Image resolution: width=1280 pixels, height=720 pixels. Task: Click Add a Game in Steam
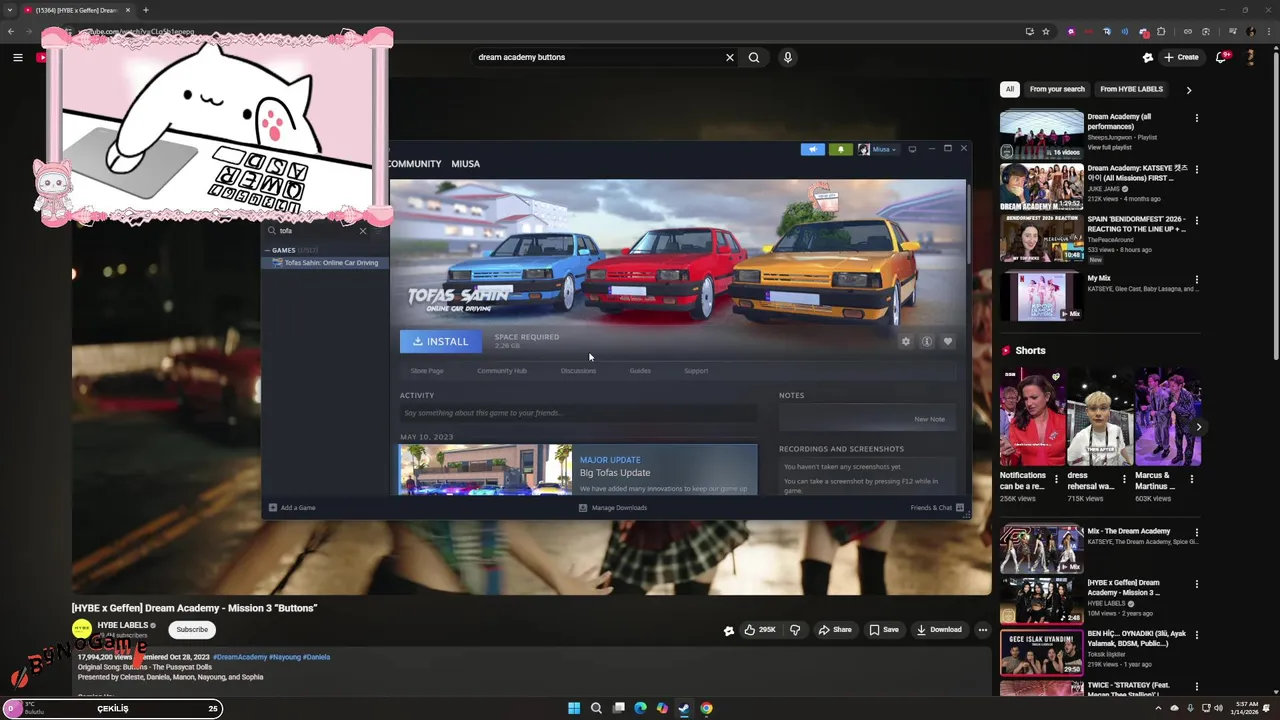click(x=292, y=508)
